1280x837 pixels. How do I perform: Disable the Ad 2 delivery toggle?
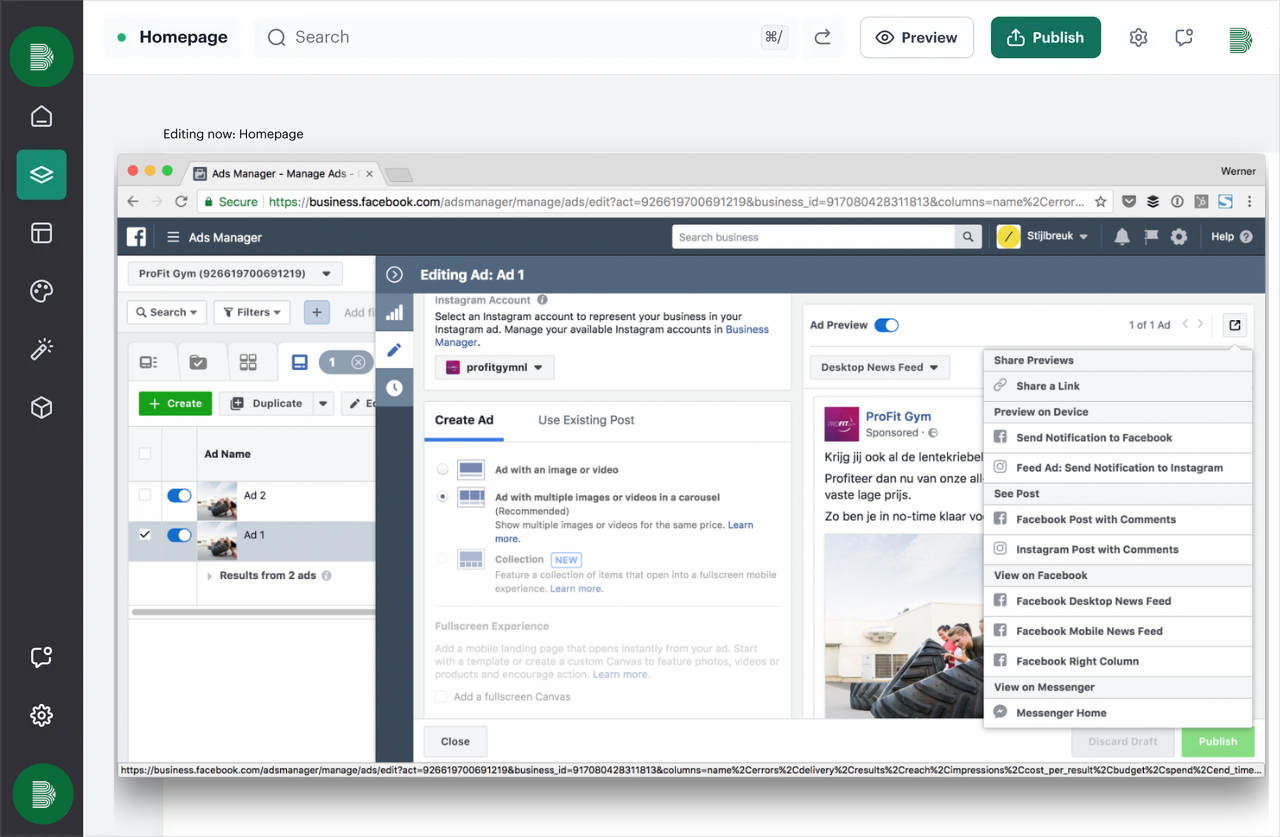click(x=179, y=495)
